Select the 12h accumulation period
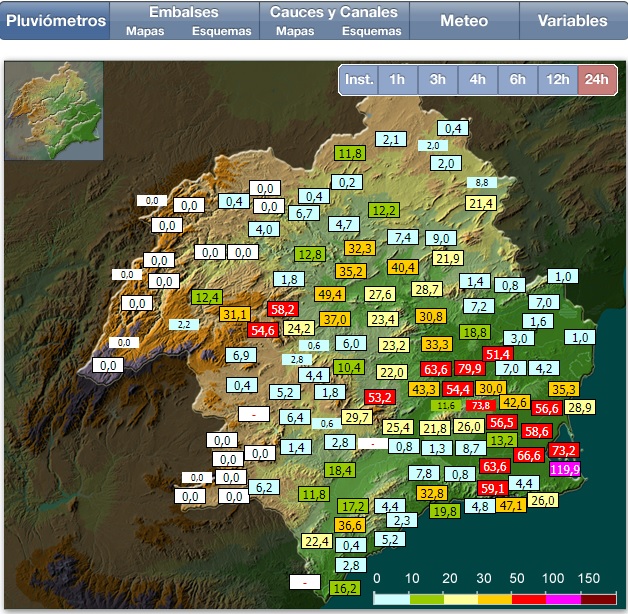Image resolution: width=628 pixels, height=614 pixels. [x=557, y=80]
